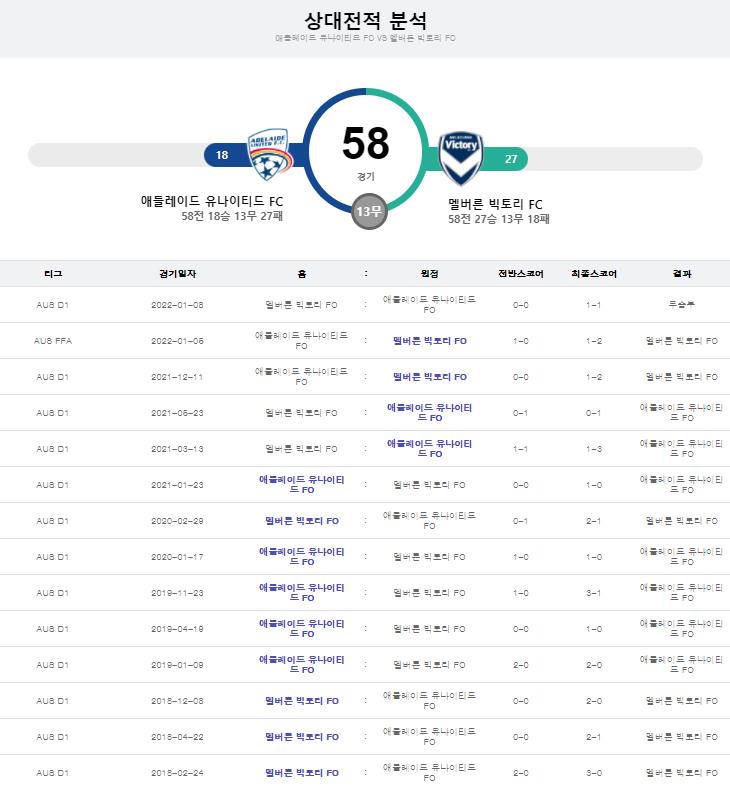Select the 58전 27승 13무 18패 record text
The height and width of the screenshot is (790, 730).
499,219
